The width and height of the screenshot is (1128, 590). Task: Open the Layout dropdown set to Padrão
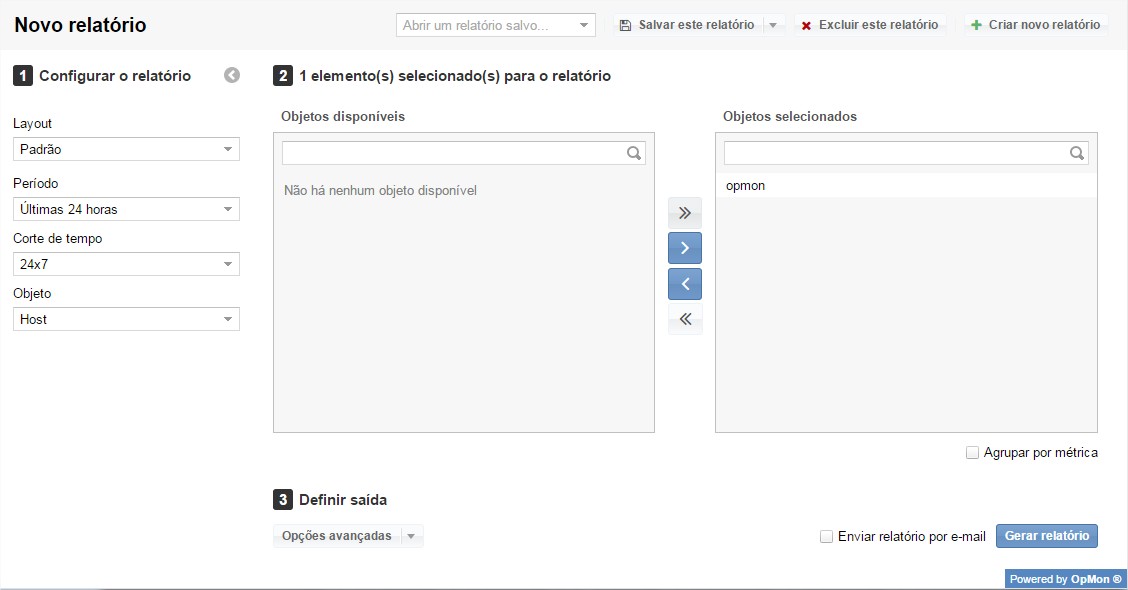click(126, 150)
